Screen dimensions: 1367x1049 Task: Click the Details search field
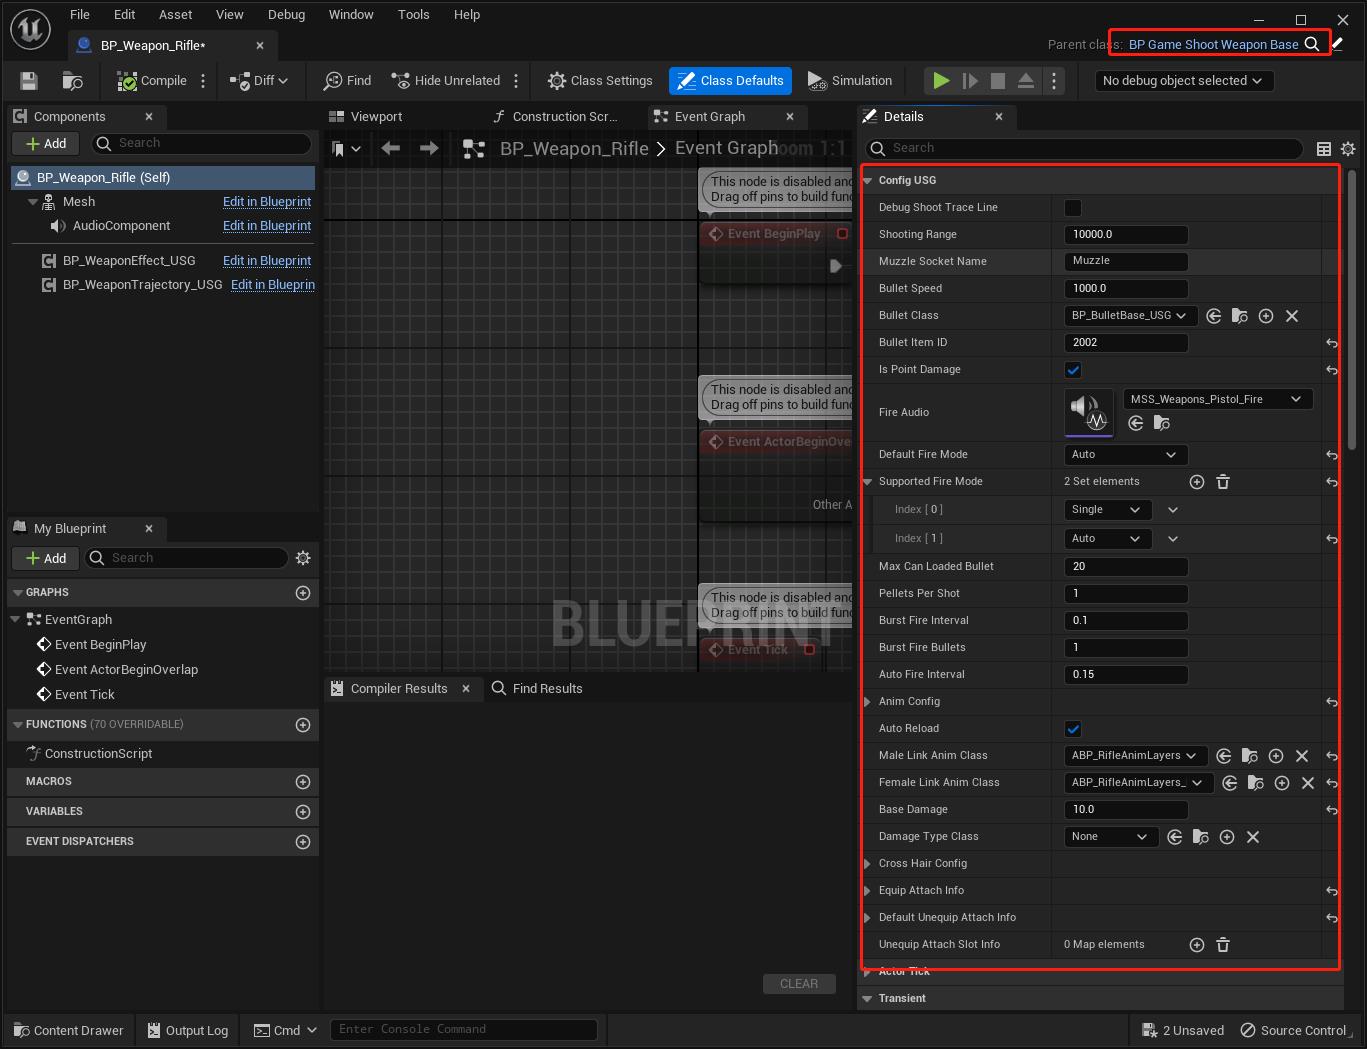pyautogui.click(x=1084, y=149)
